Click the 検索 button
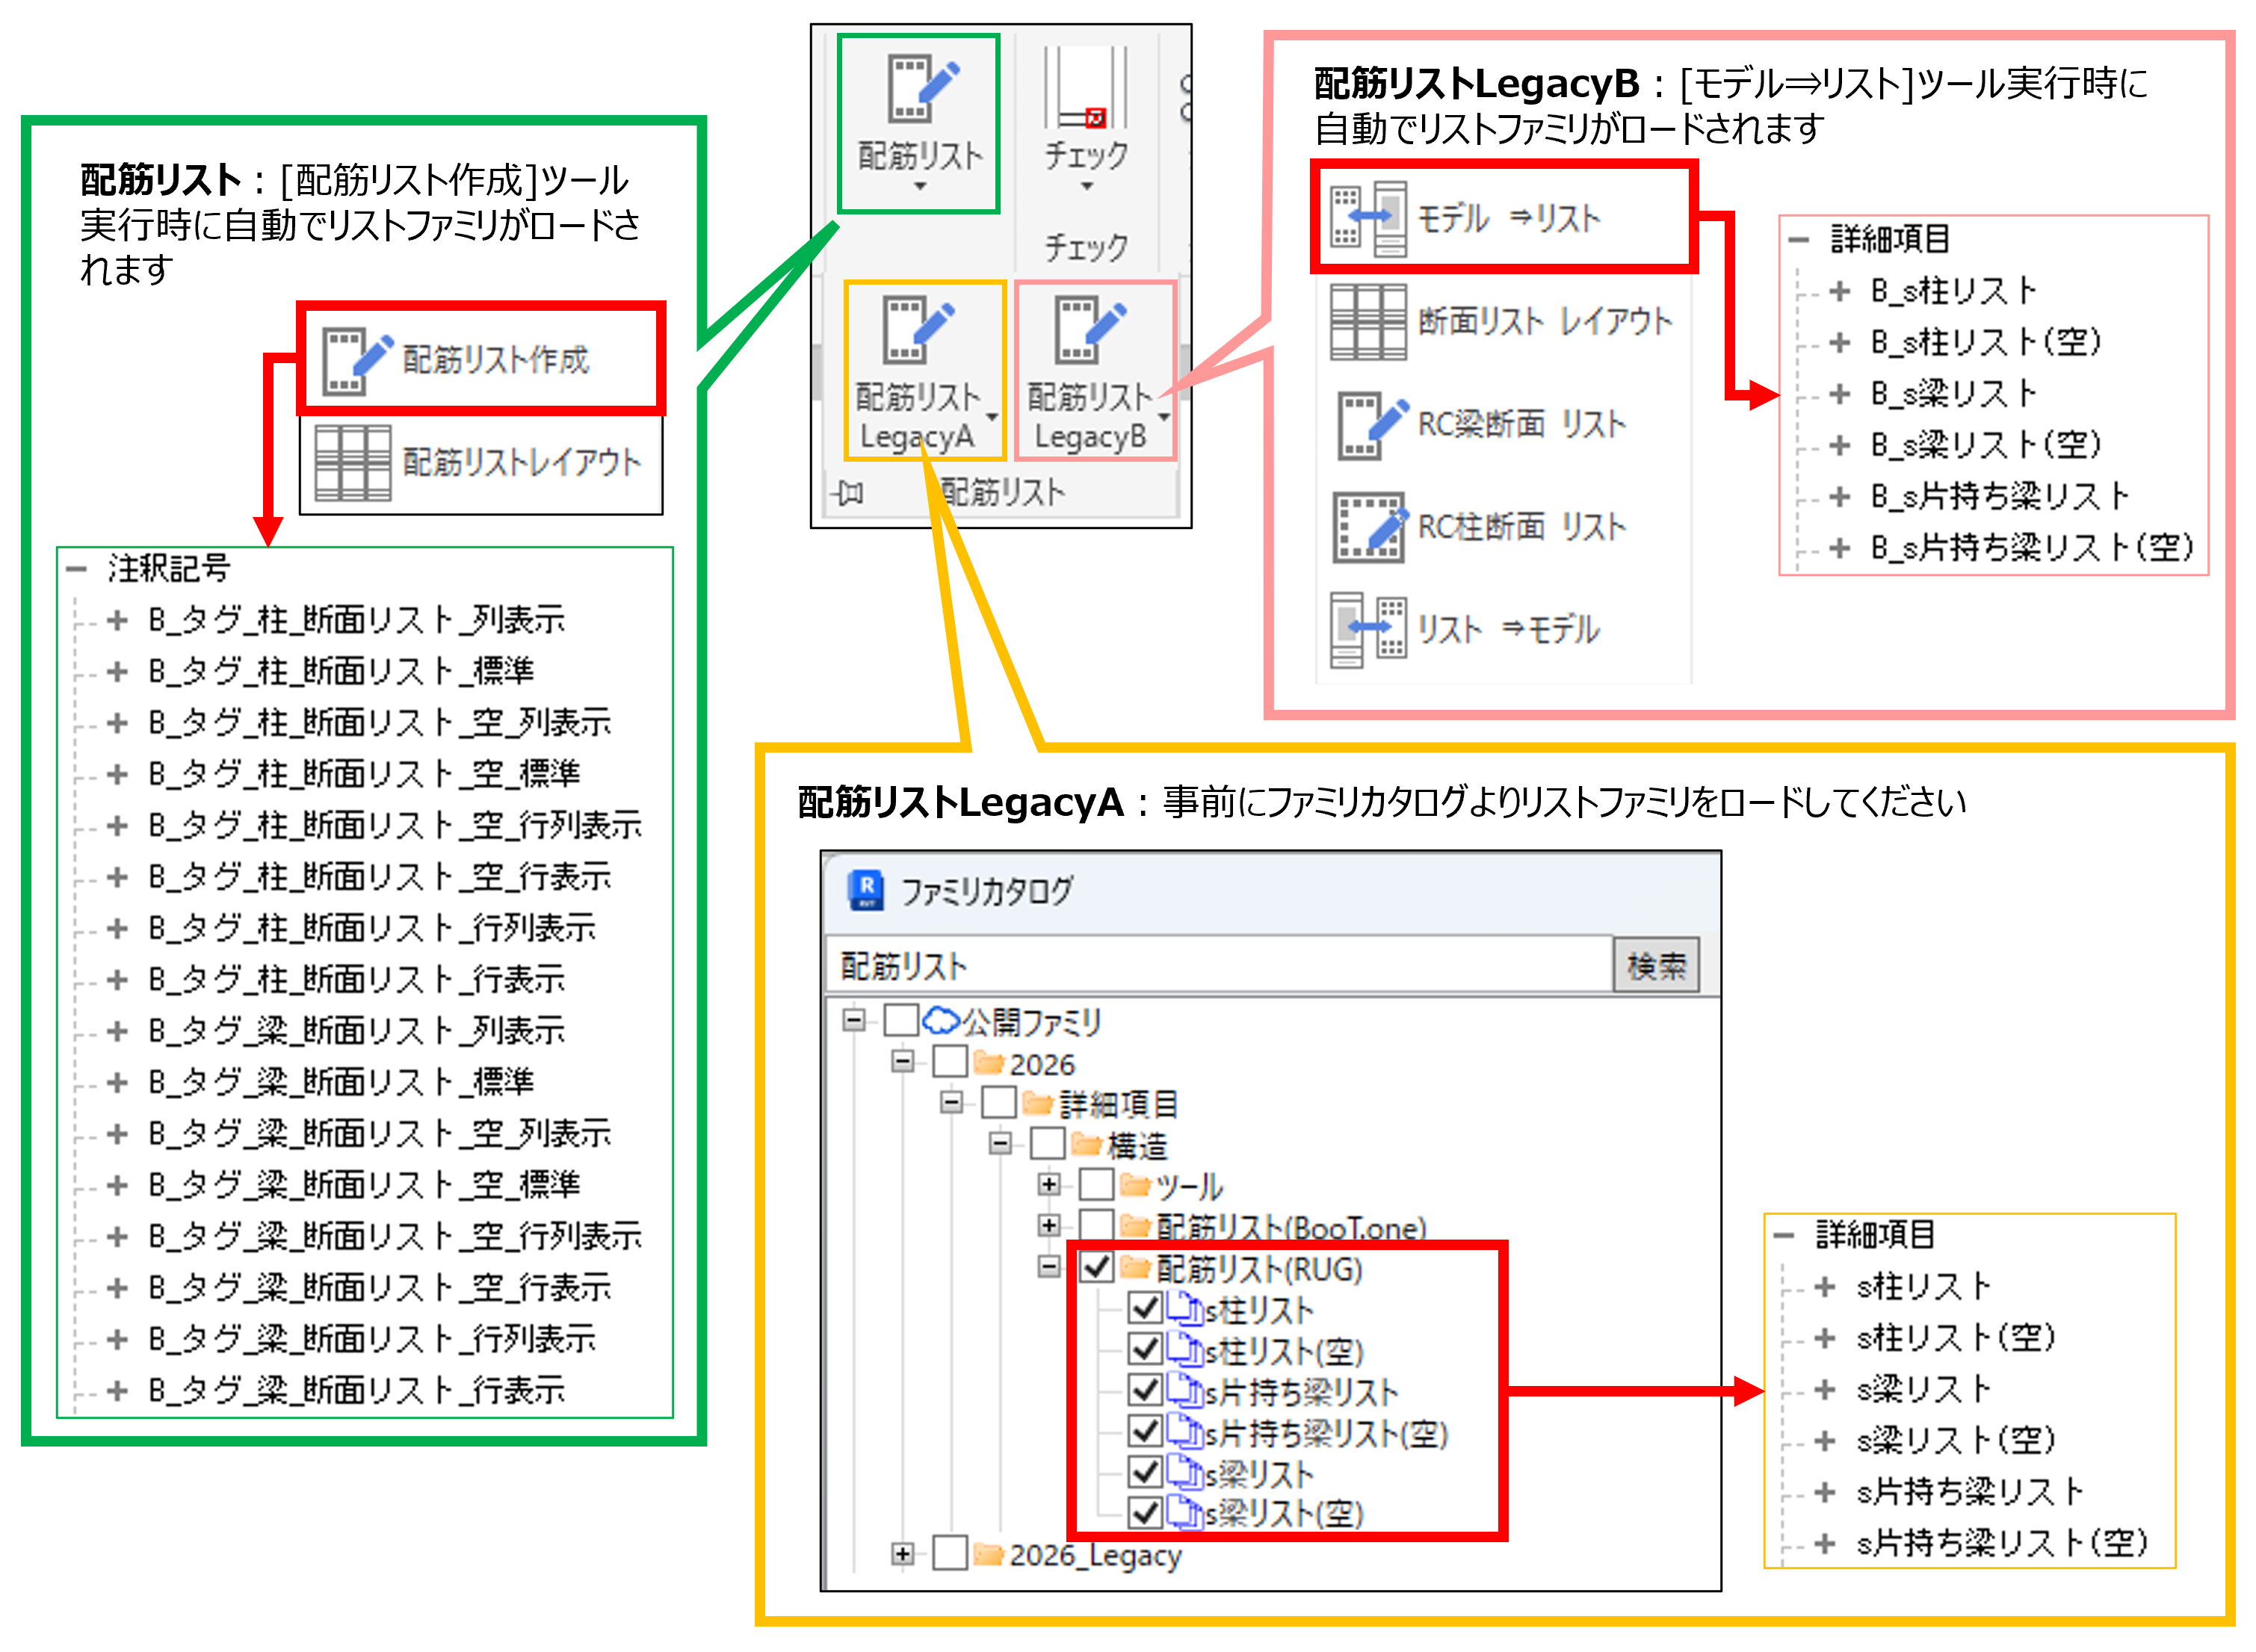Viewport: 2256px width, 1652px height. point(1656,965)
